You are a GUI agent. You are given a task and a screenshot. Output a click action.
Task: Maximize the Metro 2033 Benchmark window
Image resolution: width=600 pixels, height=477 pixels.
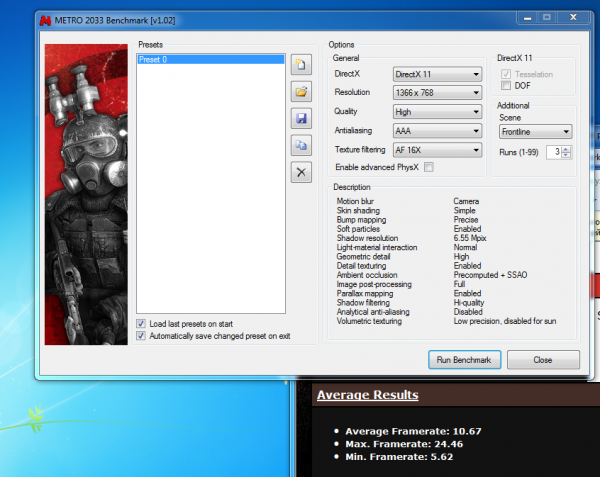[546, 17]
